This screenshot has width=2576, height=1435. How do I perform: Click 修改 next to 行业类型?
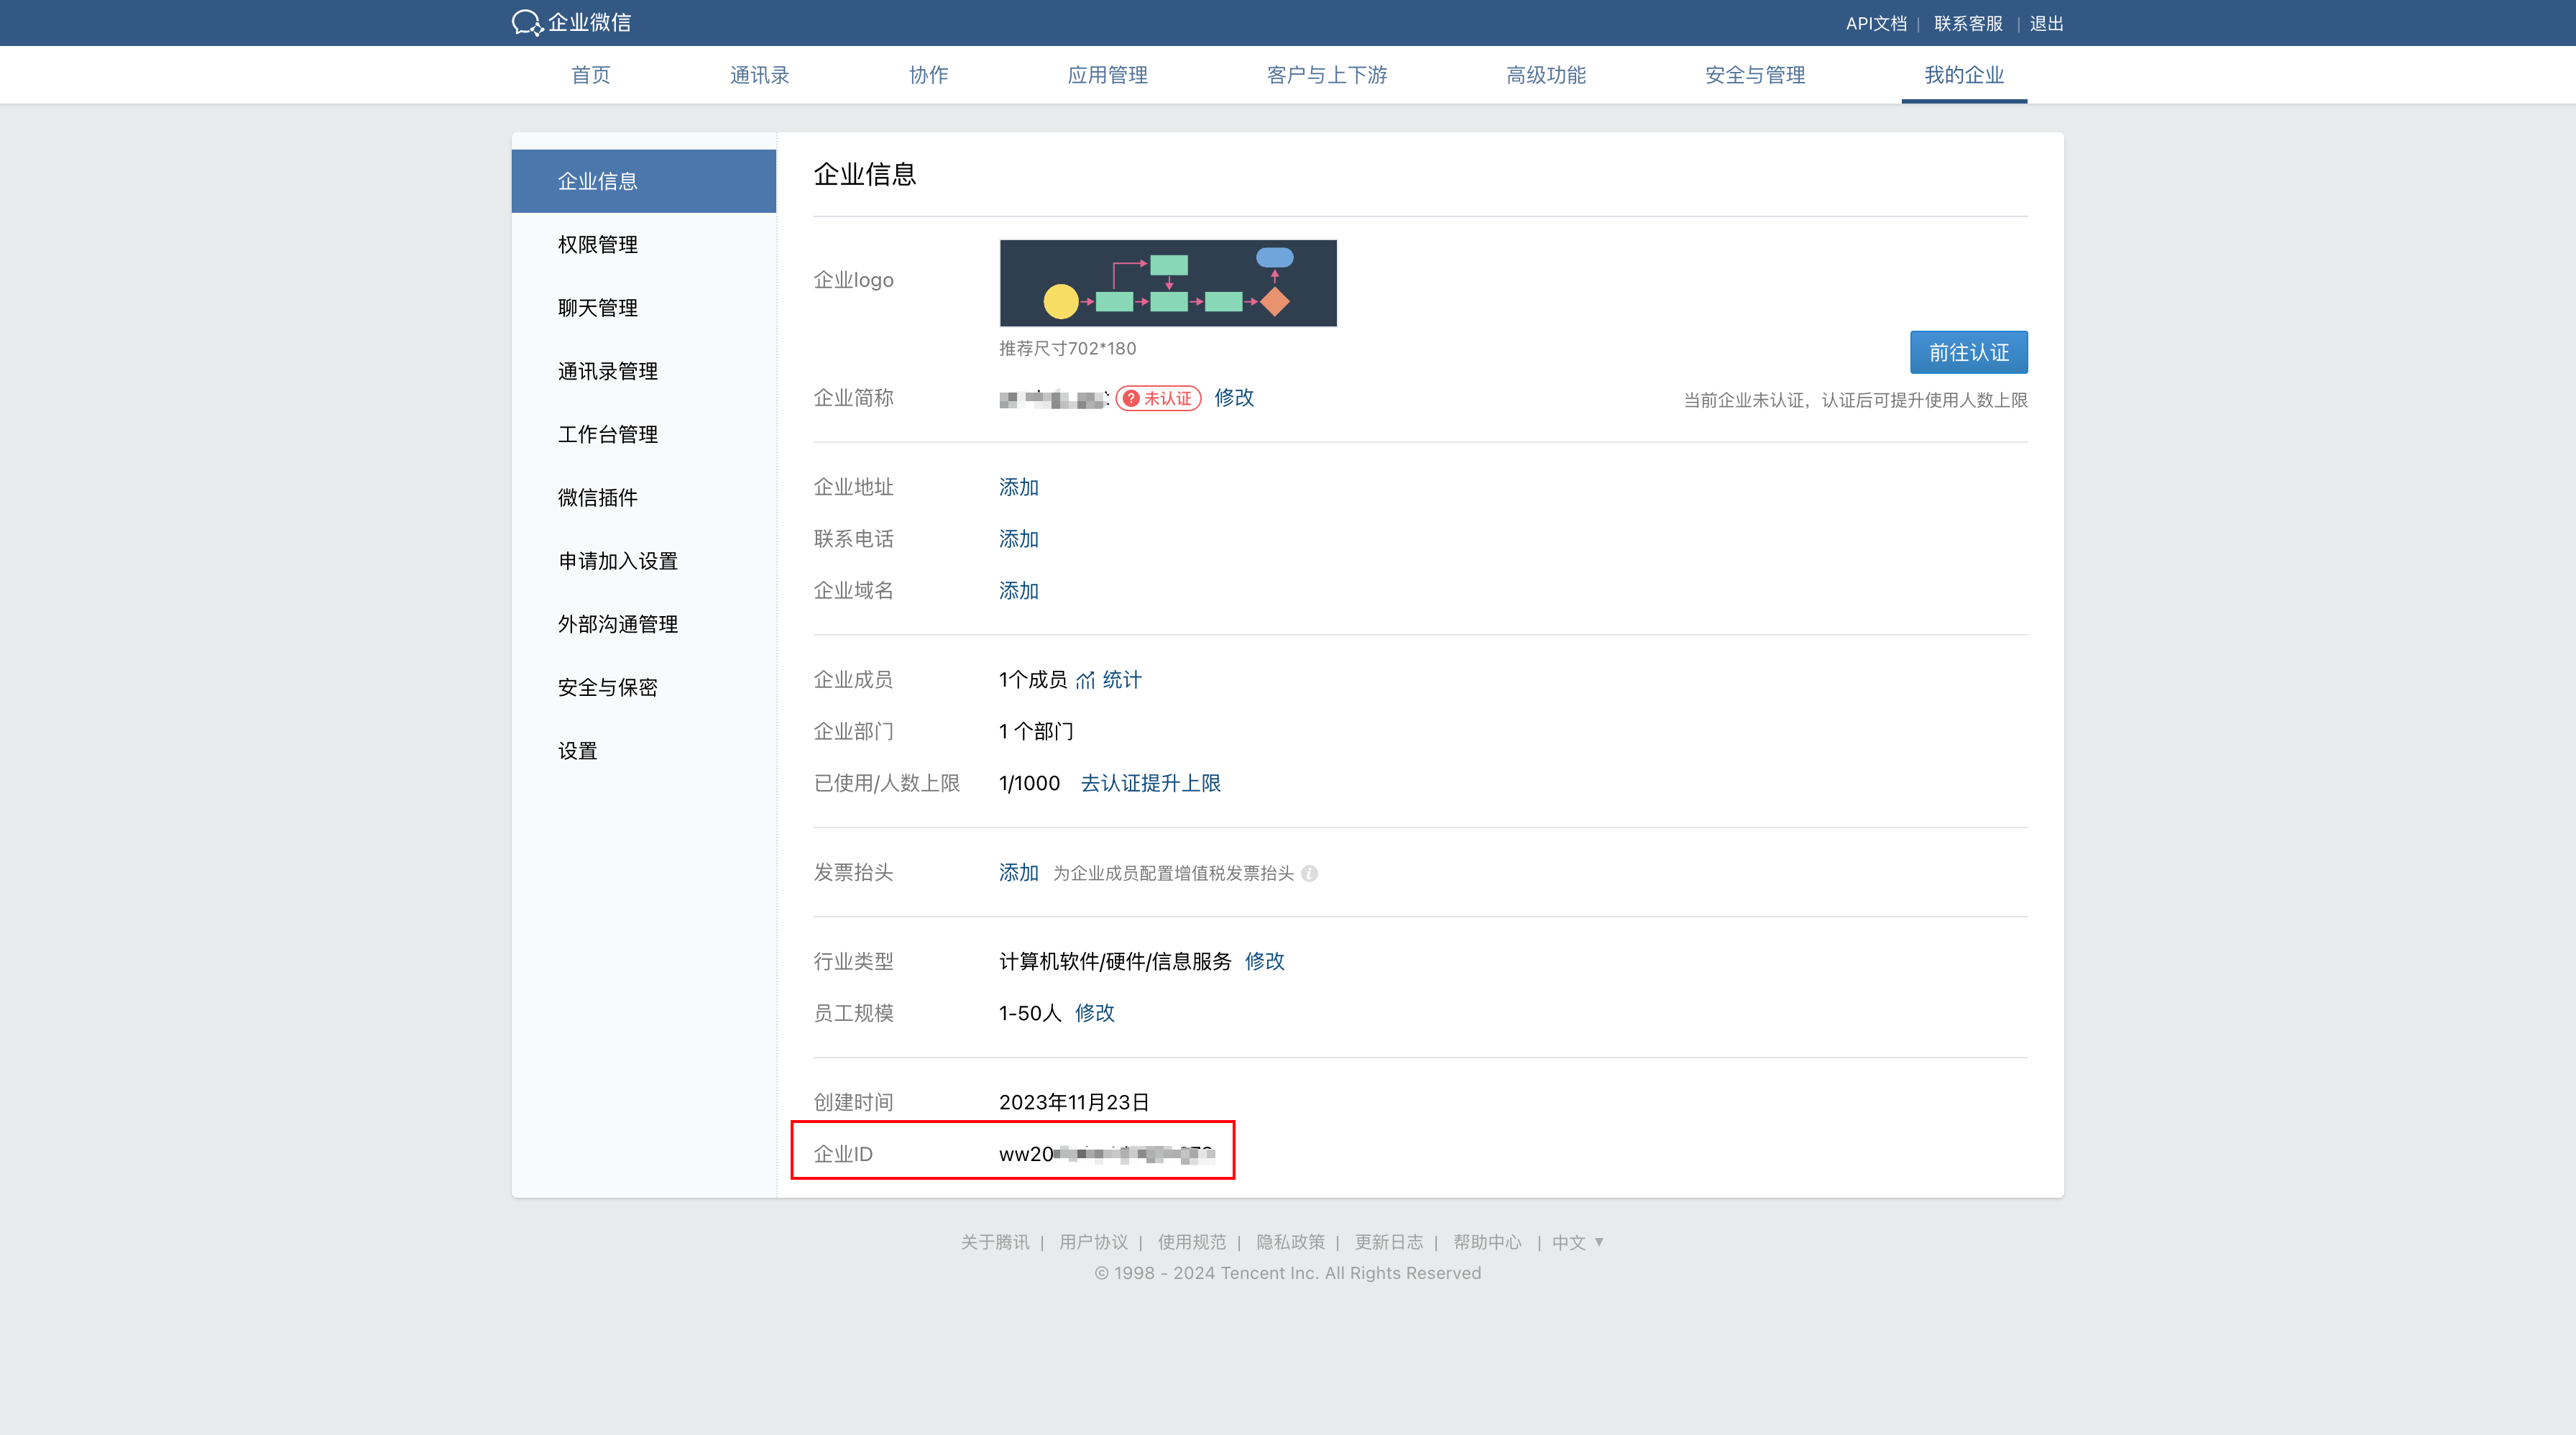pos(1264,961)
